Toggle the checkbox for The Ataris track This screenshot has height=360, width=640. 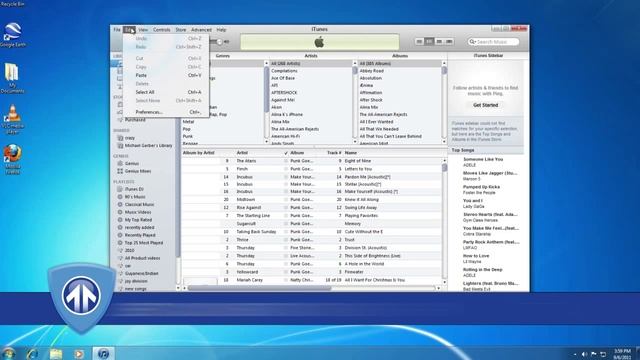tap(286, 161)
